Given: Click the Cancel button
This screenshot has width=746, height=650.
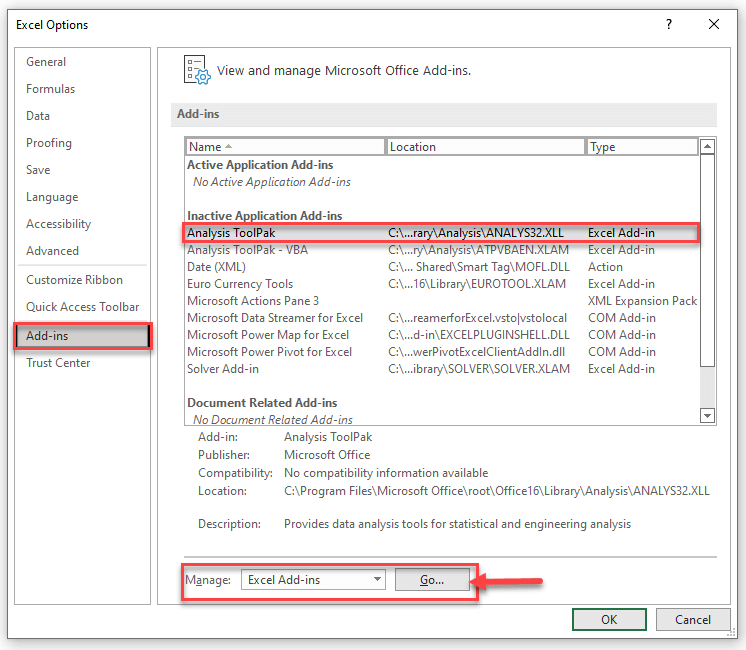Looking at the screenshot, I should click(x=693, y=620).
